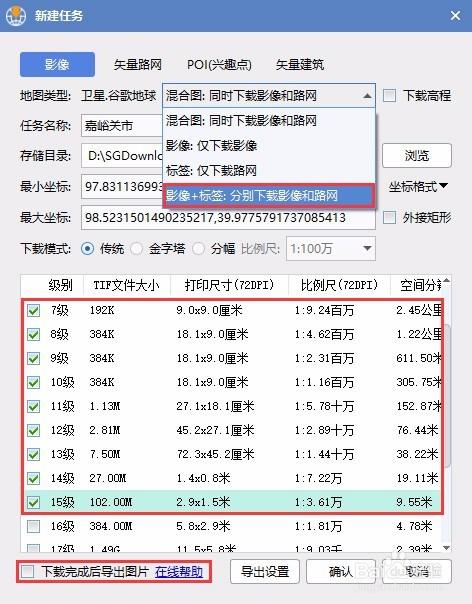Click the 存储目录 path field
This screenshot has height=604, width=472.
tap(122, 156)
